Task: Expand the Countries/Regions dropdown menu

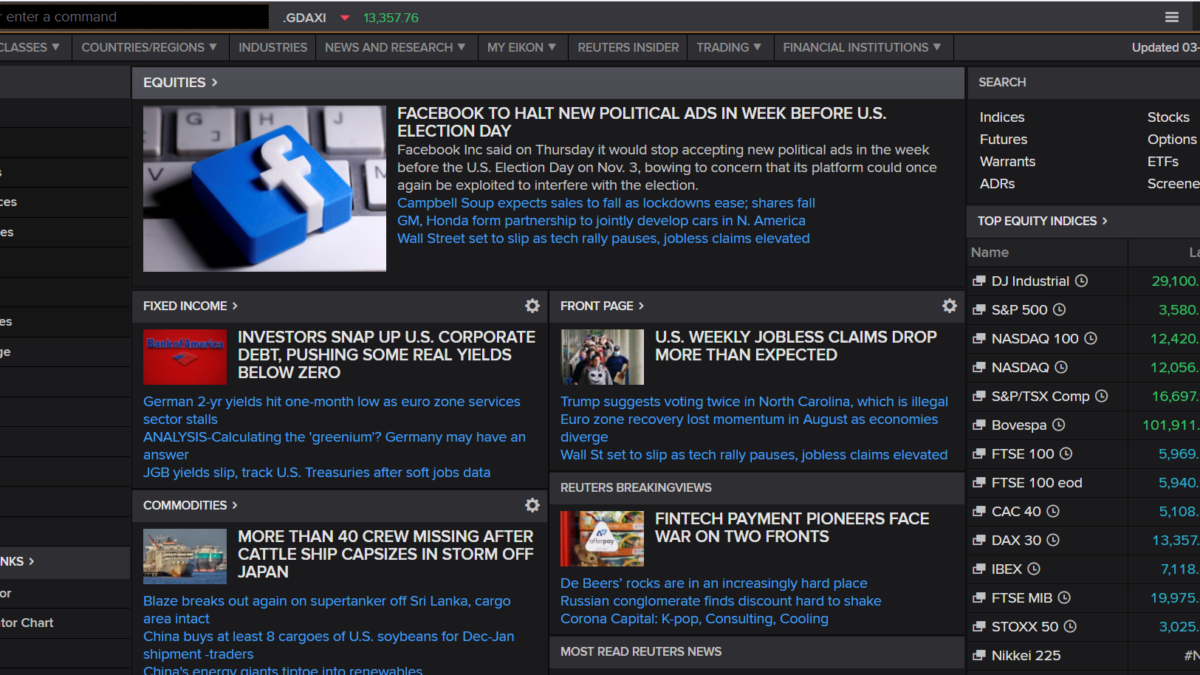Action: (x=149, y=47)
